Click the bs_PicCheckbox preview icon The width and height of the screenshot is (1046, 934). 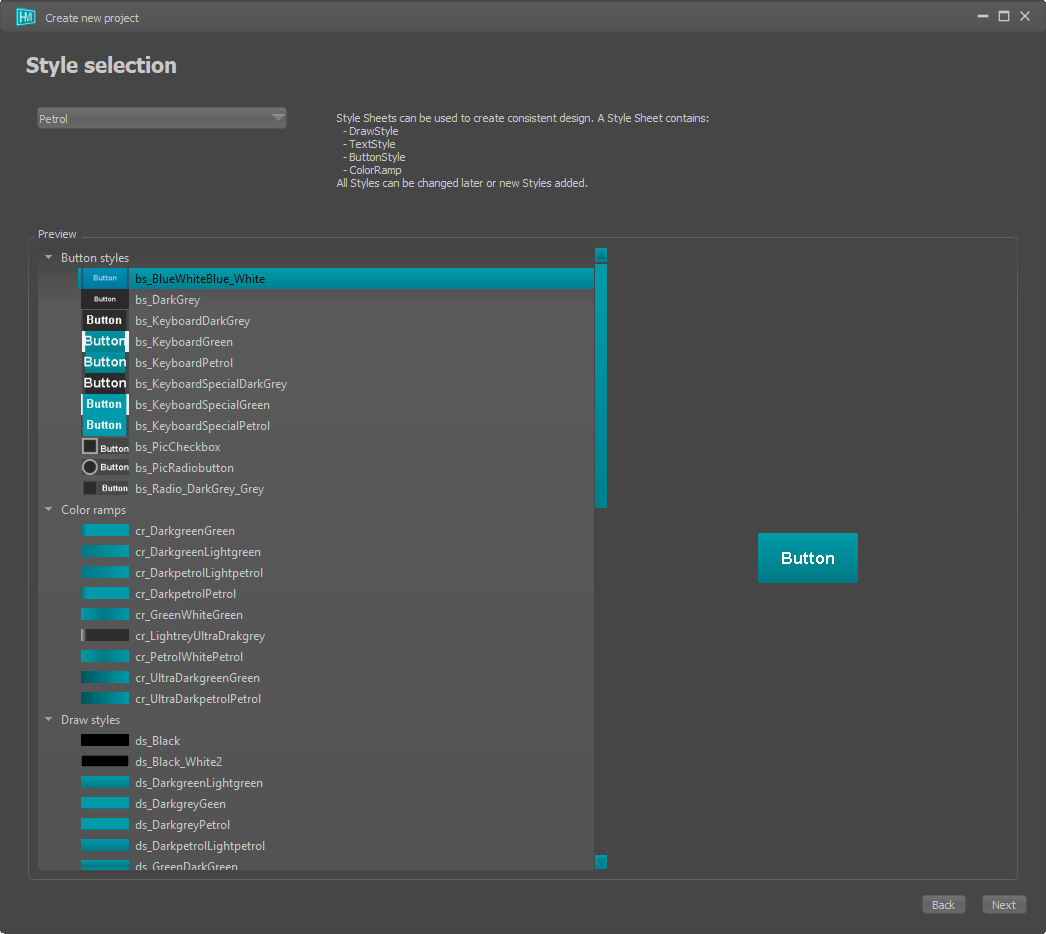(x=104, y=447)
